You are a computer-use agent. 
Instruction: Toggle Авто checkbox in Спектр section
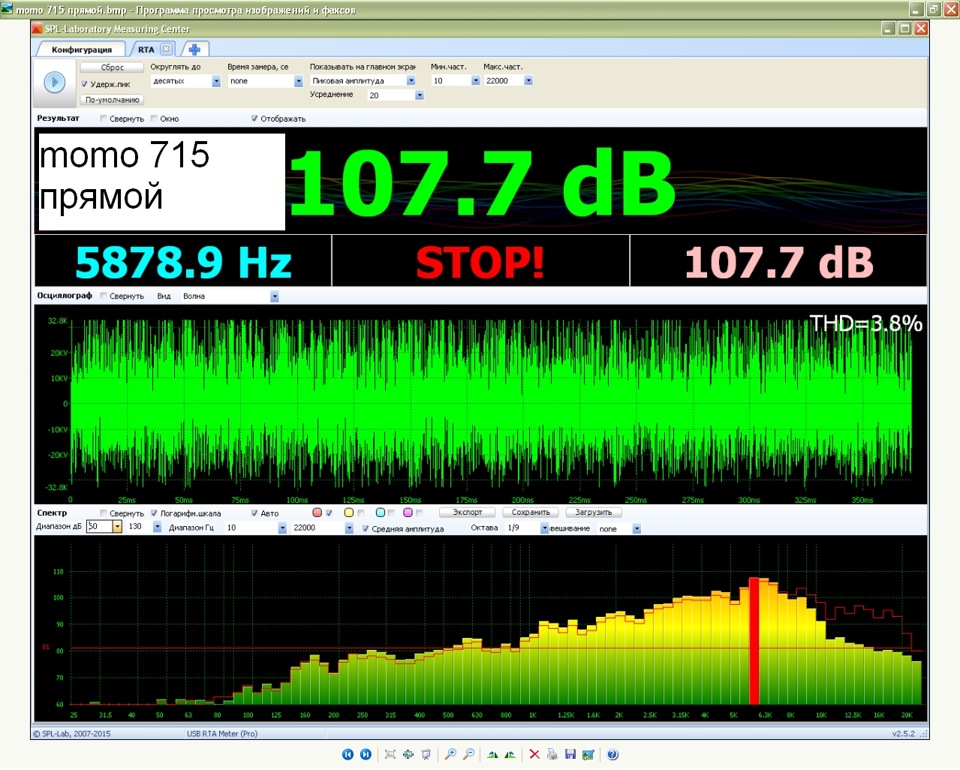pyautogui.click(x=254, y=513)
